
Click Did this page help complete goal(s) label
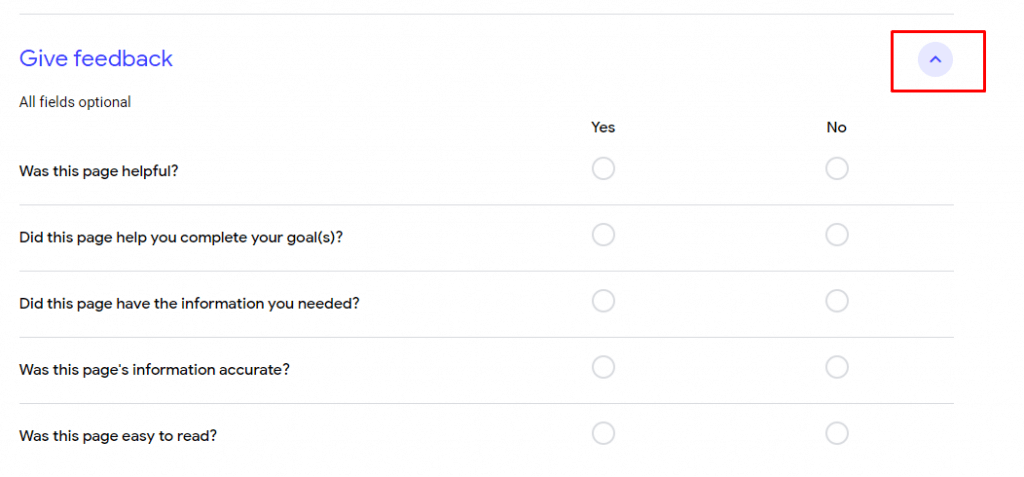[x=182, y=237]
